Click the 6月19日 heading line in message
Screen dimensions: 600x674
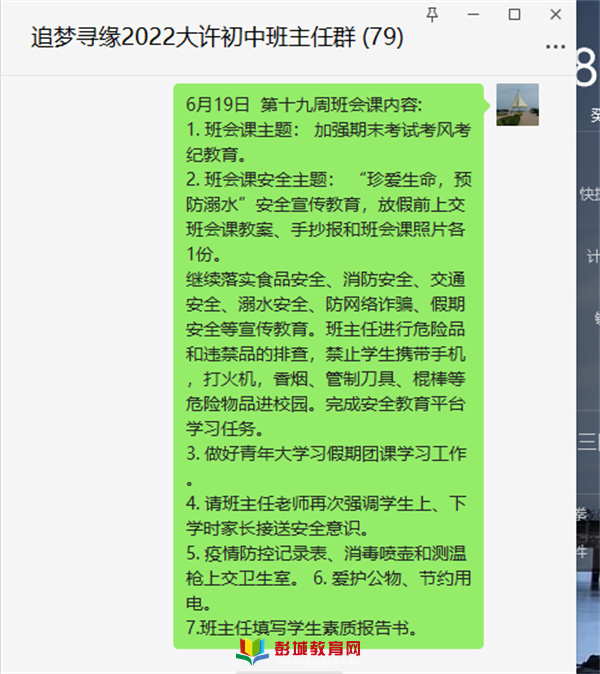[304, 104]
